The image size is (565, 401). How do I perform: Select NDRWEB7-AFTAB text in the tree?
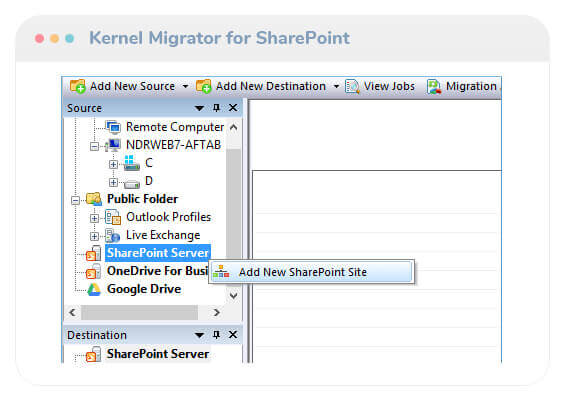tap(173, 145)
